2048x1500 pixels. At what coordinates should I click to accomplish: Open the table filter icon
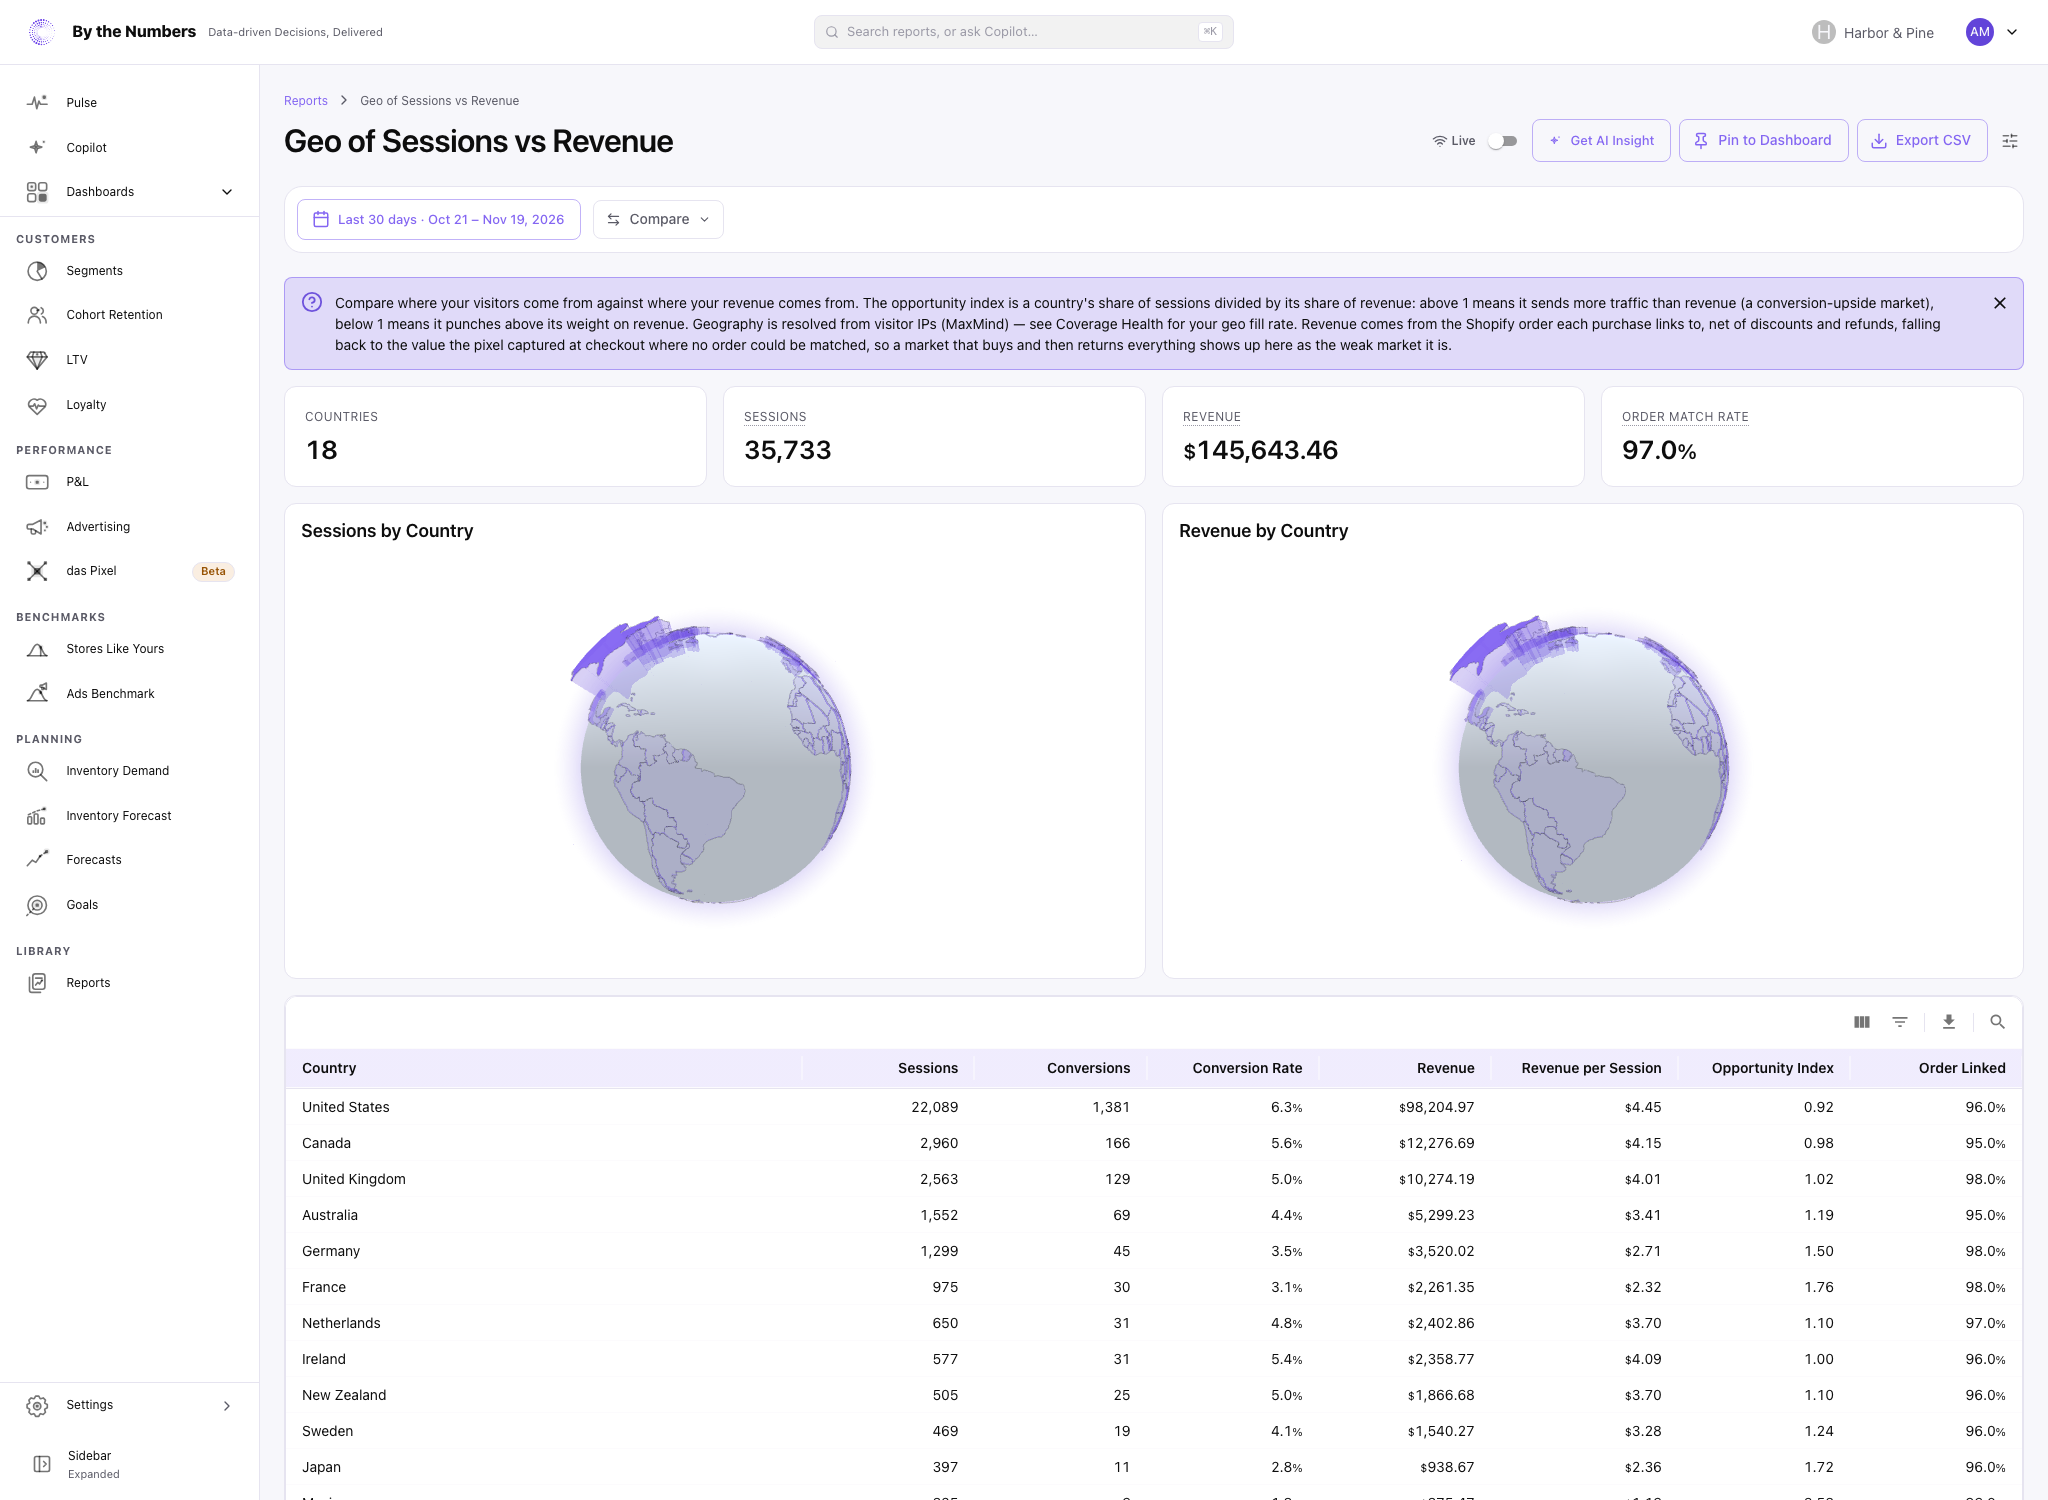click(x=1900, y=1022)
